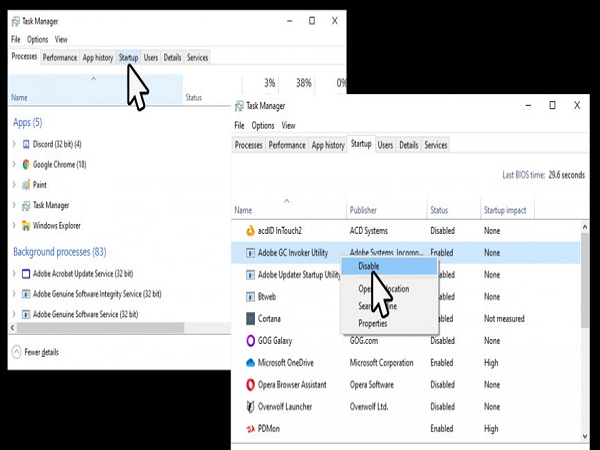Choose Disable in the context menu
The image size is (600, 450).
[389, 266]
